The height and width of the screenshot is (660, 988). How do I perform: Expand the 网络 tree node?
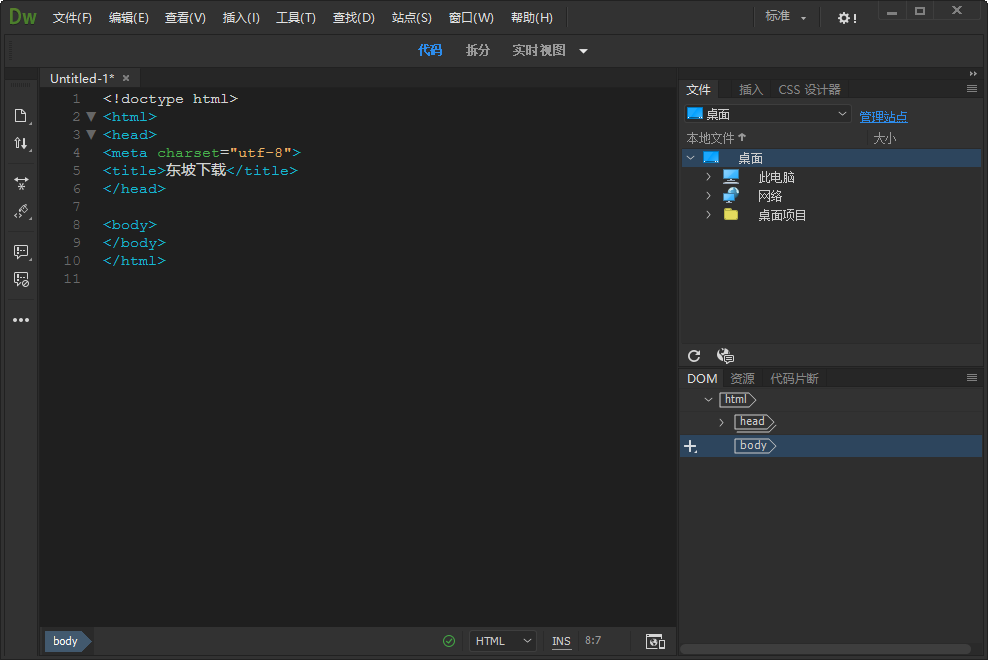click(x=709, y=195)
